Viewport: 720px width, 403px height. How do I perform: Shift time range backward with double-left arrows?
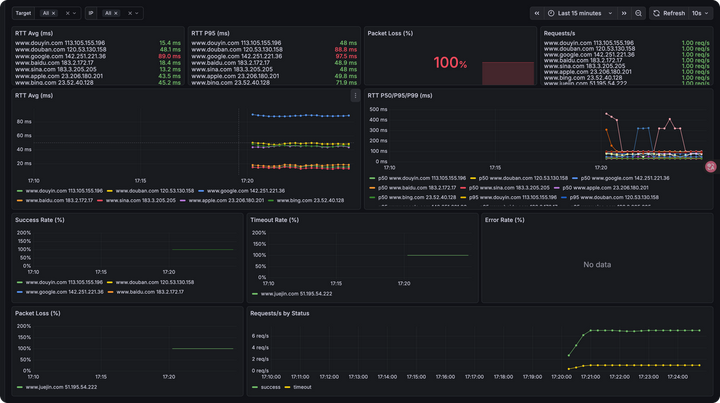click(x=537, y=13)
